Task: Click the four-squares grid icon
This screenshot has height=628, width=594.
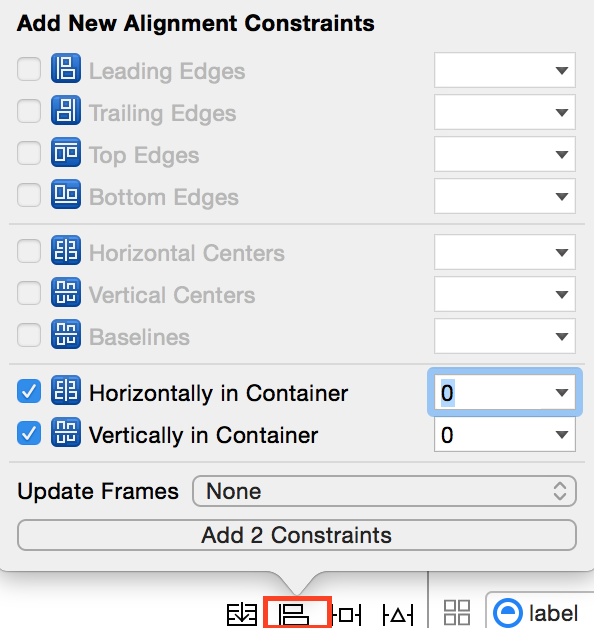Action: pyautogui.click(x=457, y=612)
